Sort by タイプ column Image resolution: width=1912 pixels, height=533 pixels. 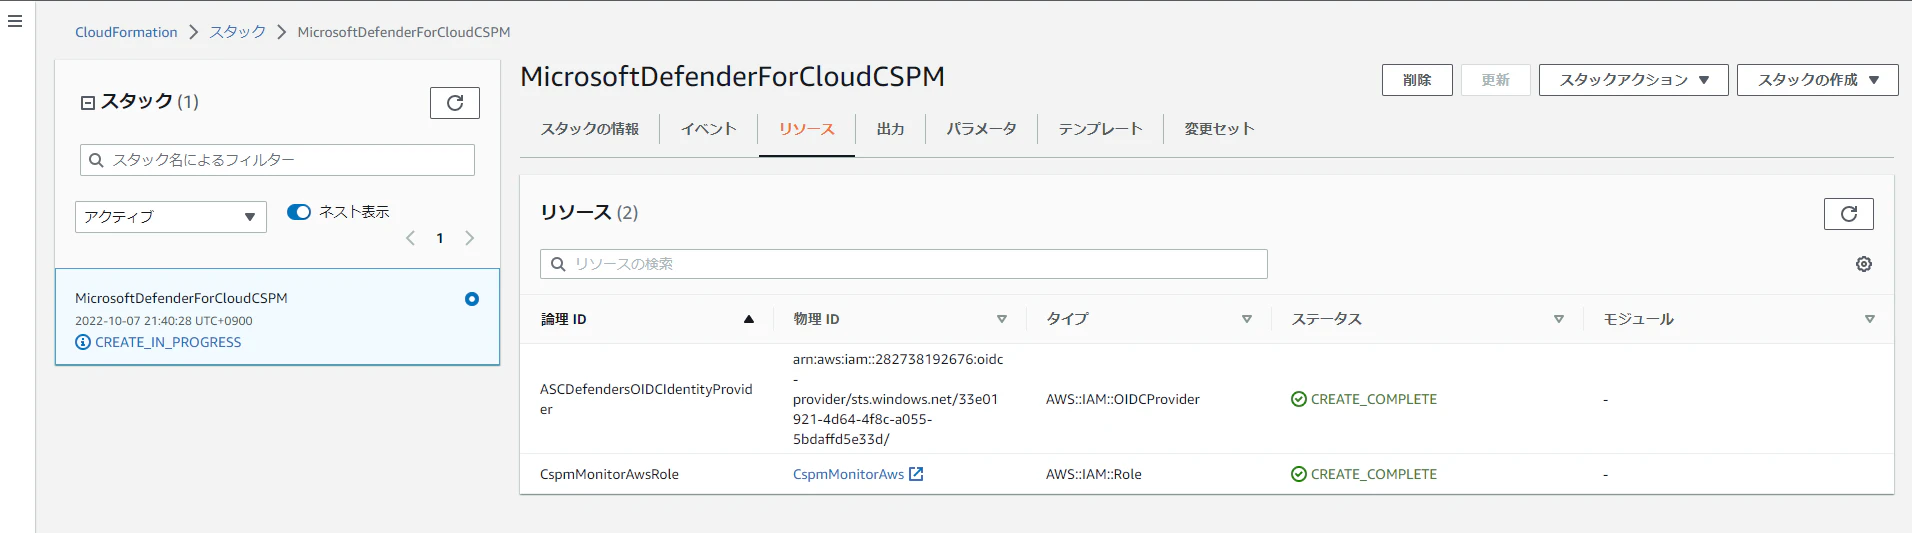tap(1246, 319)
